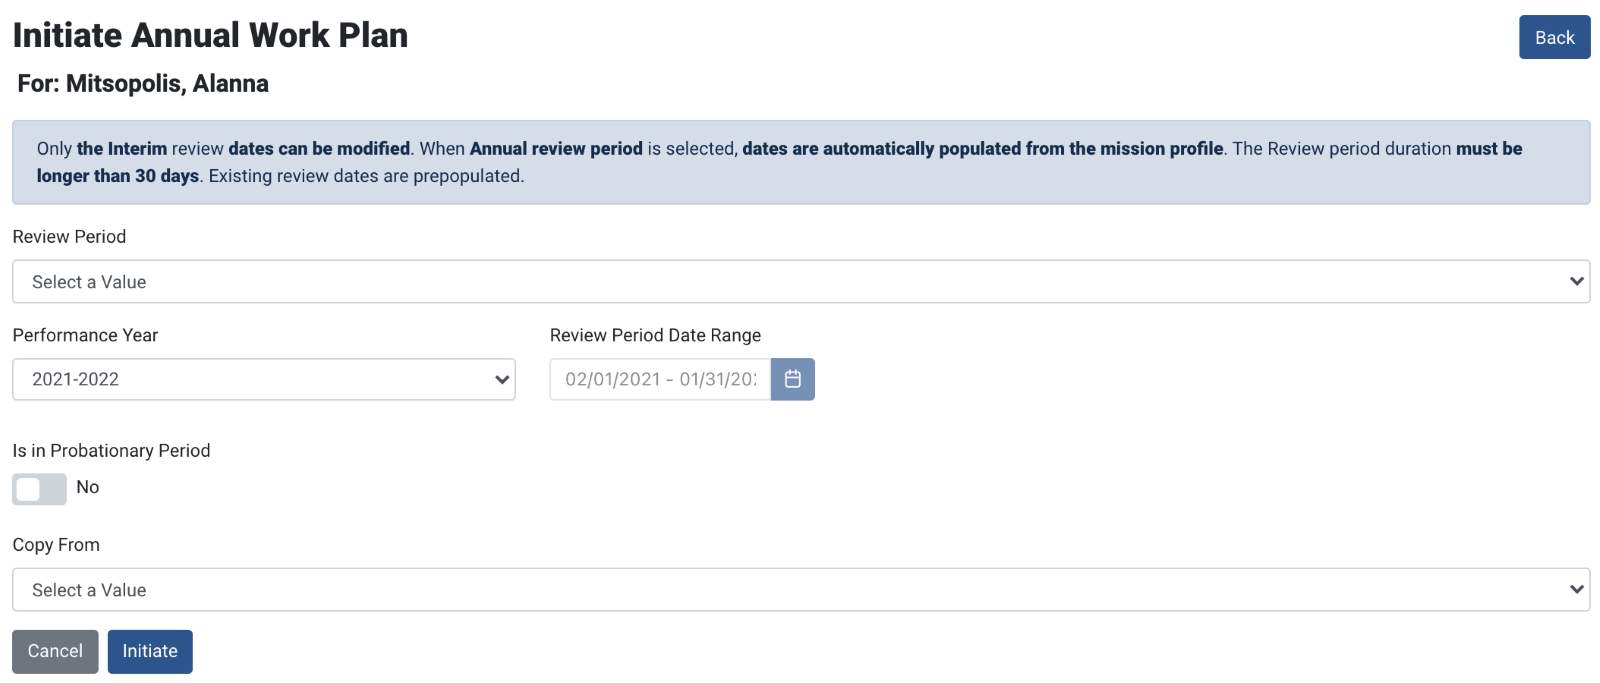Open the Performance Year 2021-2022 dropdown
The image size is (1600, 683).
click(x=264, y=379)
